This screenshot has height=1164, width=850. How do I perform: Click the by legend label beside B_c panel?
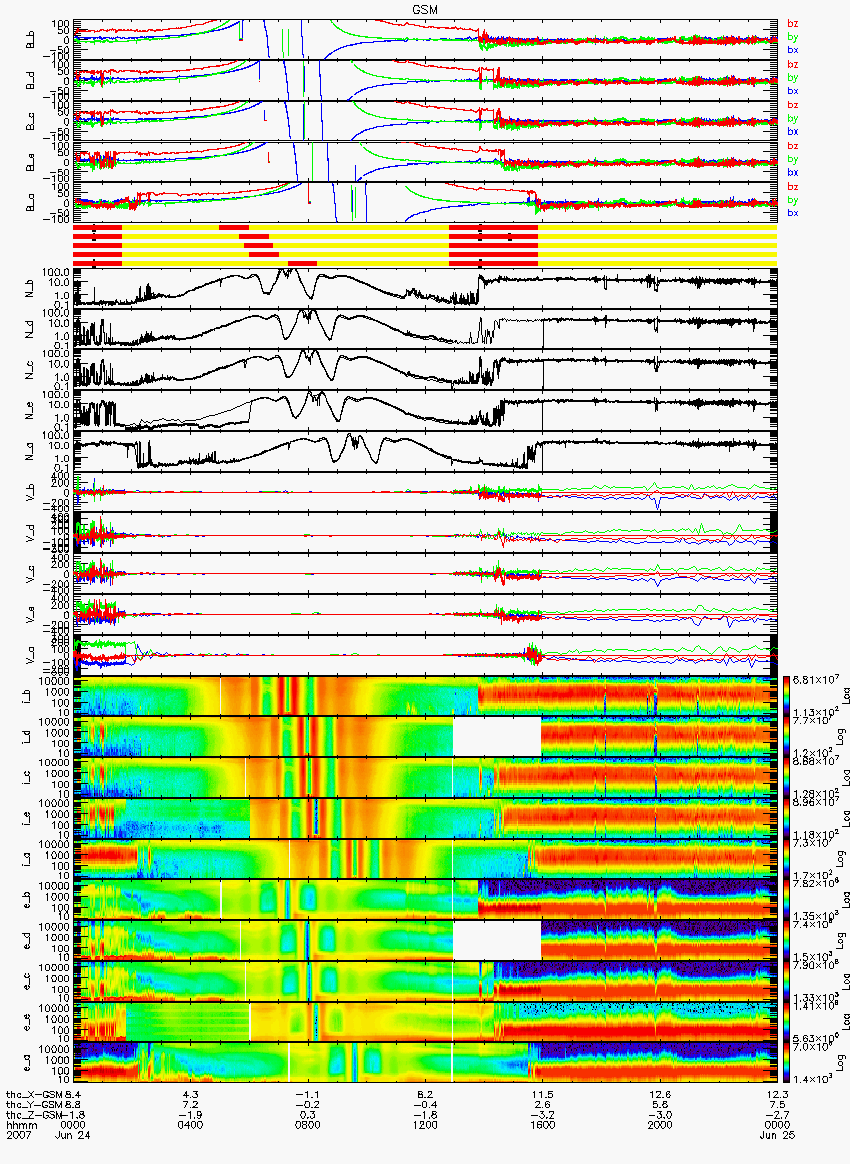coord(793,119)
